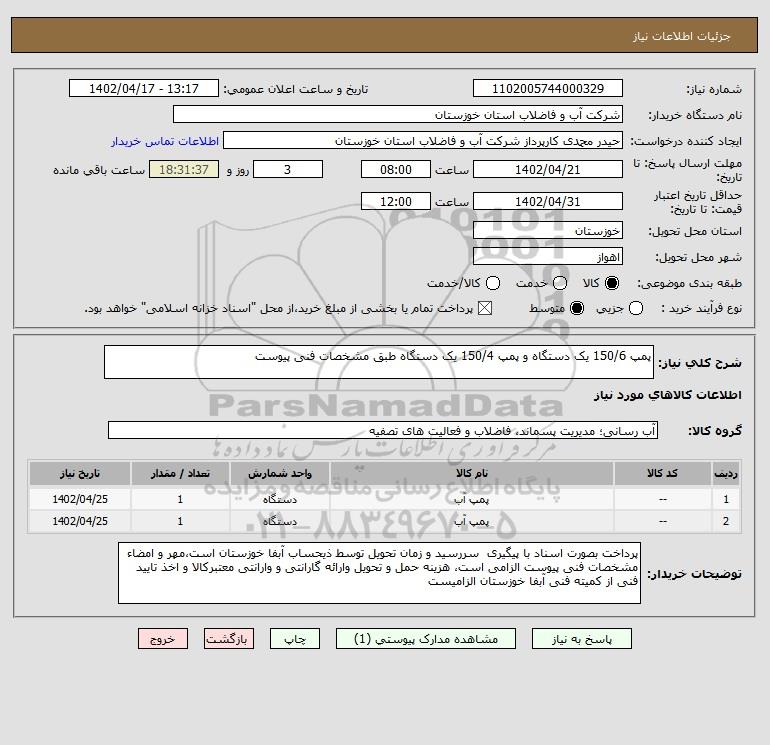
Task: Click the general description field about pumps
Action: [379, 362]
